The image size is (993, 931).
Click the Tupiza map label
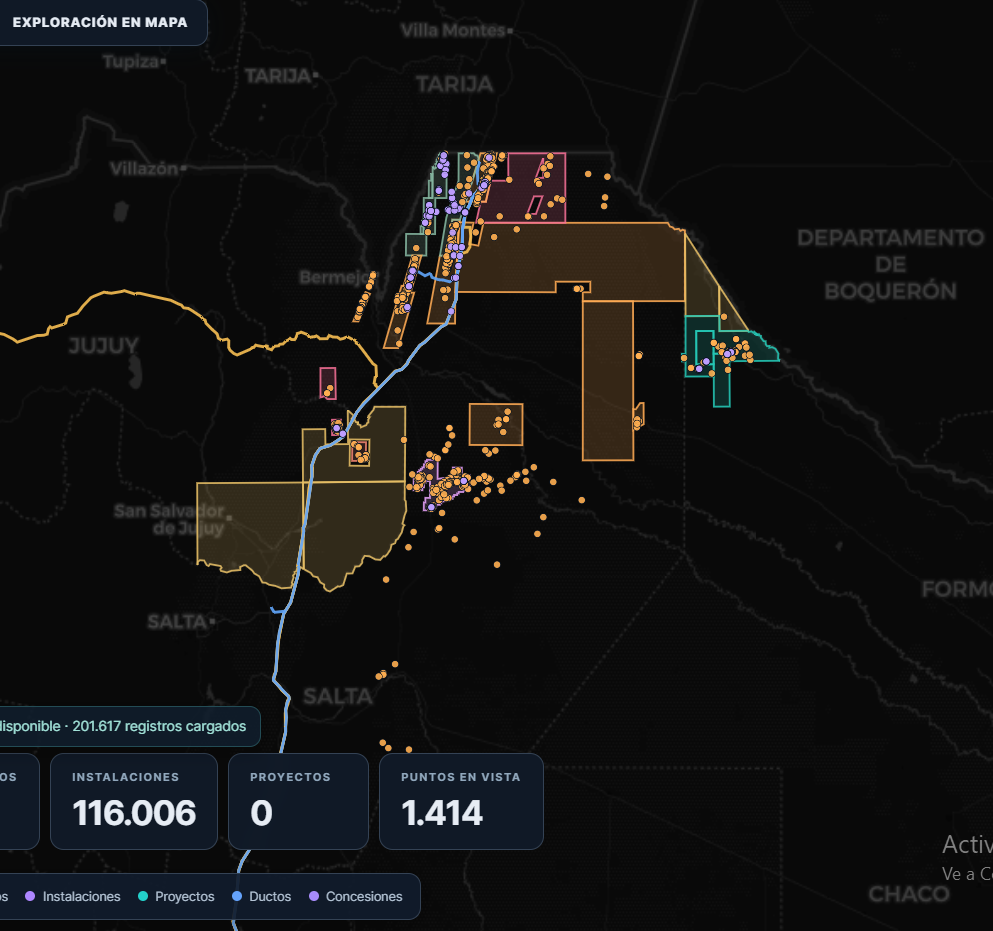pos(130,61)
